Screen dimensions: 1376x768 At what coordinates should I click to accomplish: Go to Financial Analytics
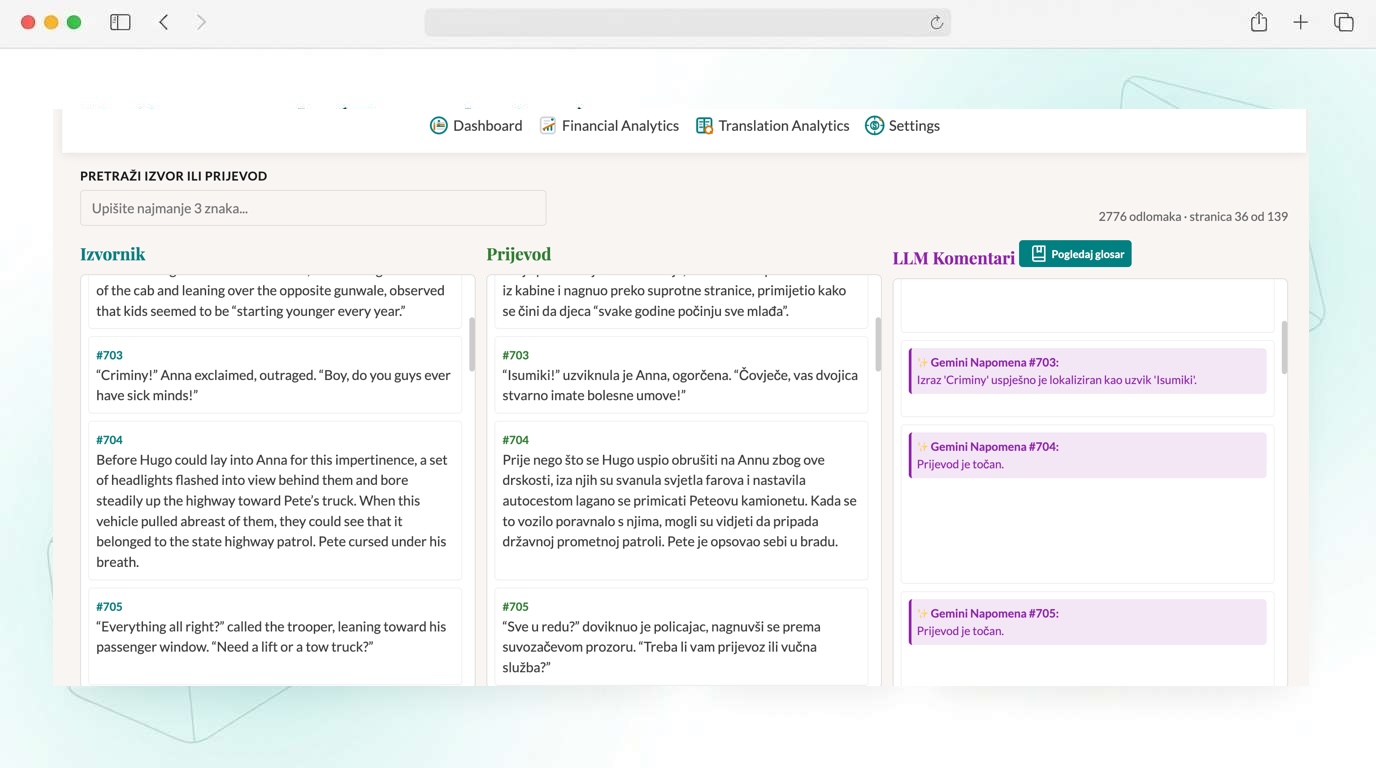click(x=609, y=125)
